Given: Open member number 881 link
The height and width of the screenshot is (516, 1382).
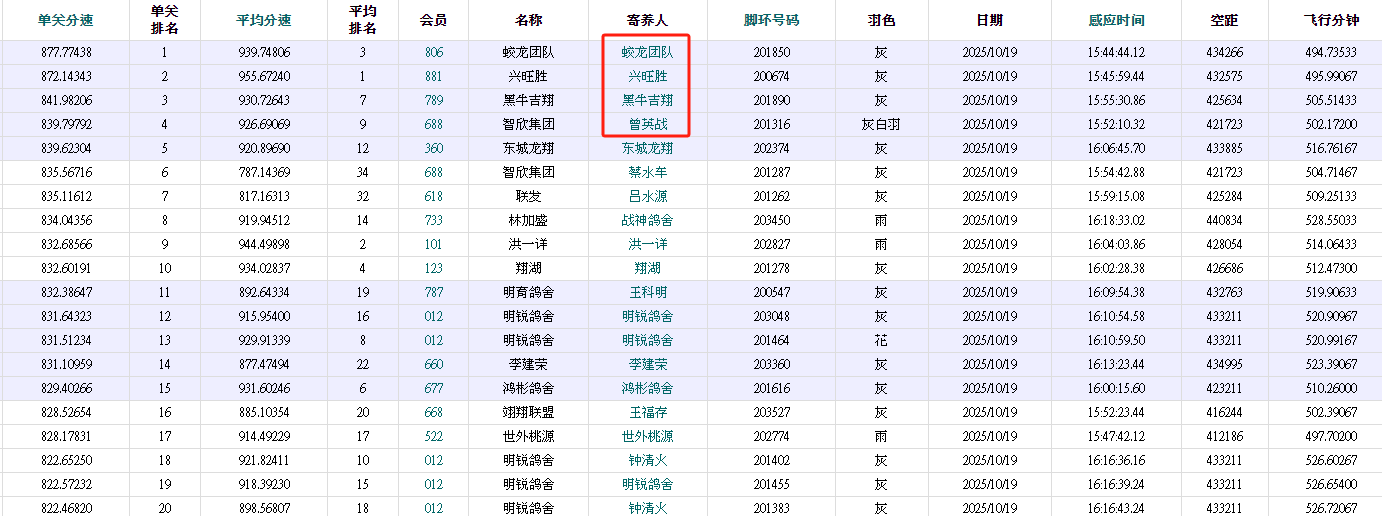Looking at the screenshot, I should (x=433, y=76).
